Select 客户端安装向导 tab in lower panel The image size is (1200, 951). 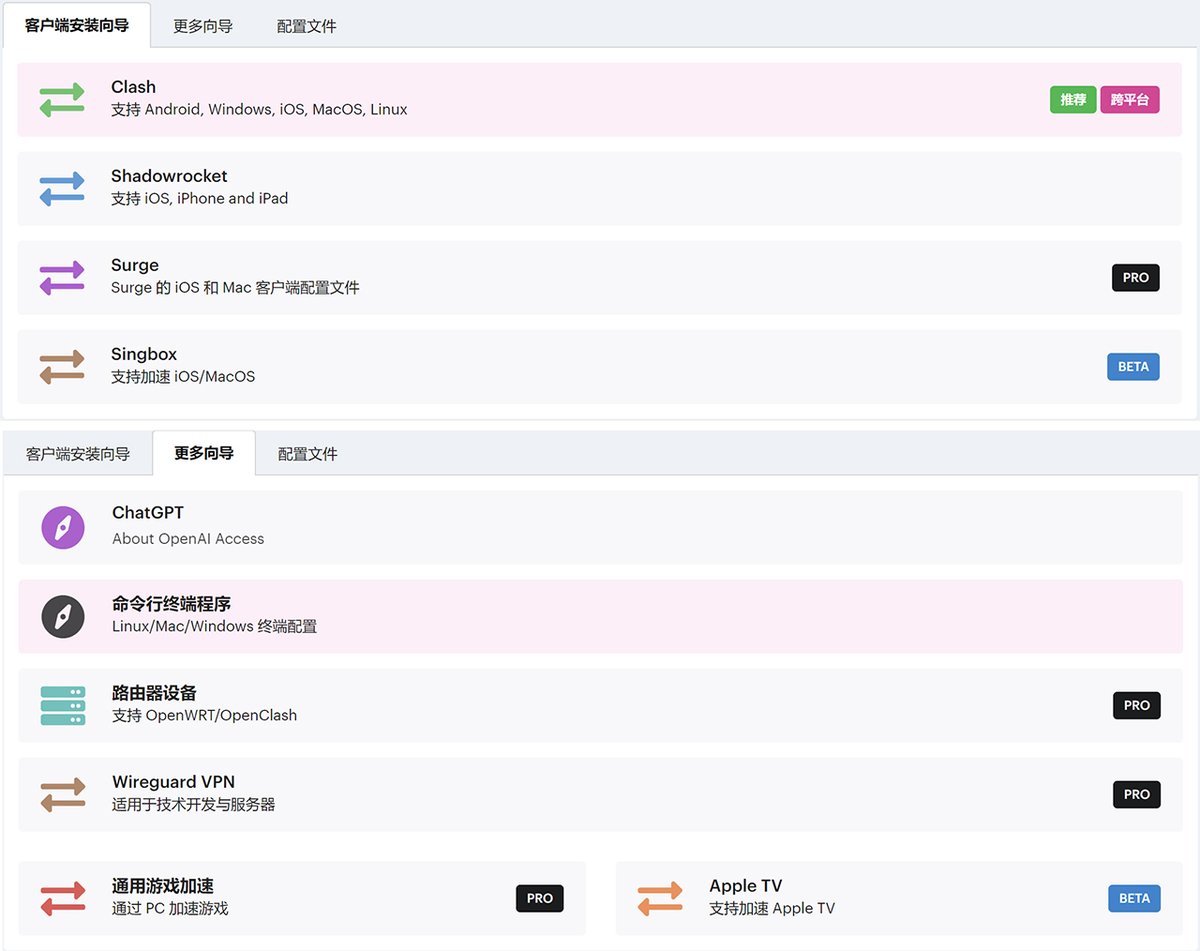tap(78, 454)
